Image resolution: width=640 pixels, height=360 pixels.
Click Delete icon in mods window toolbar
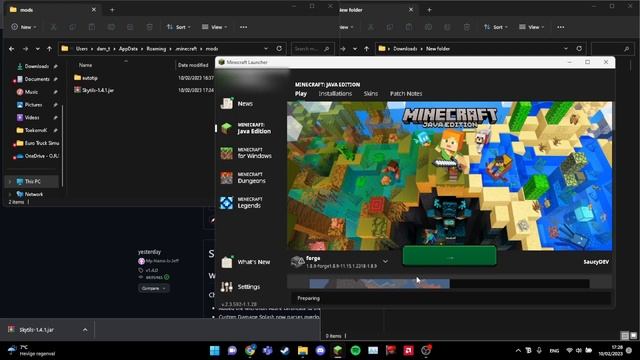click(149, 27)
